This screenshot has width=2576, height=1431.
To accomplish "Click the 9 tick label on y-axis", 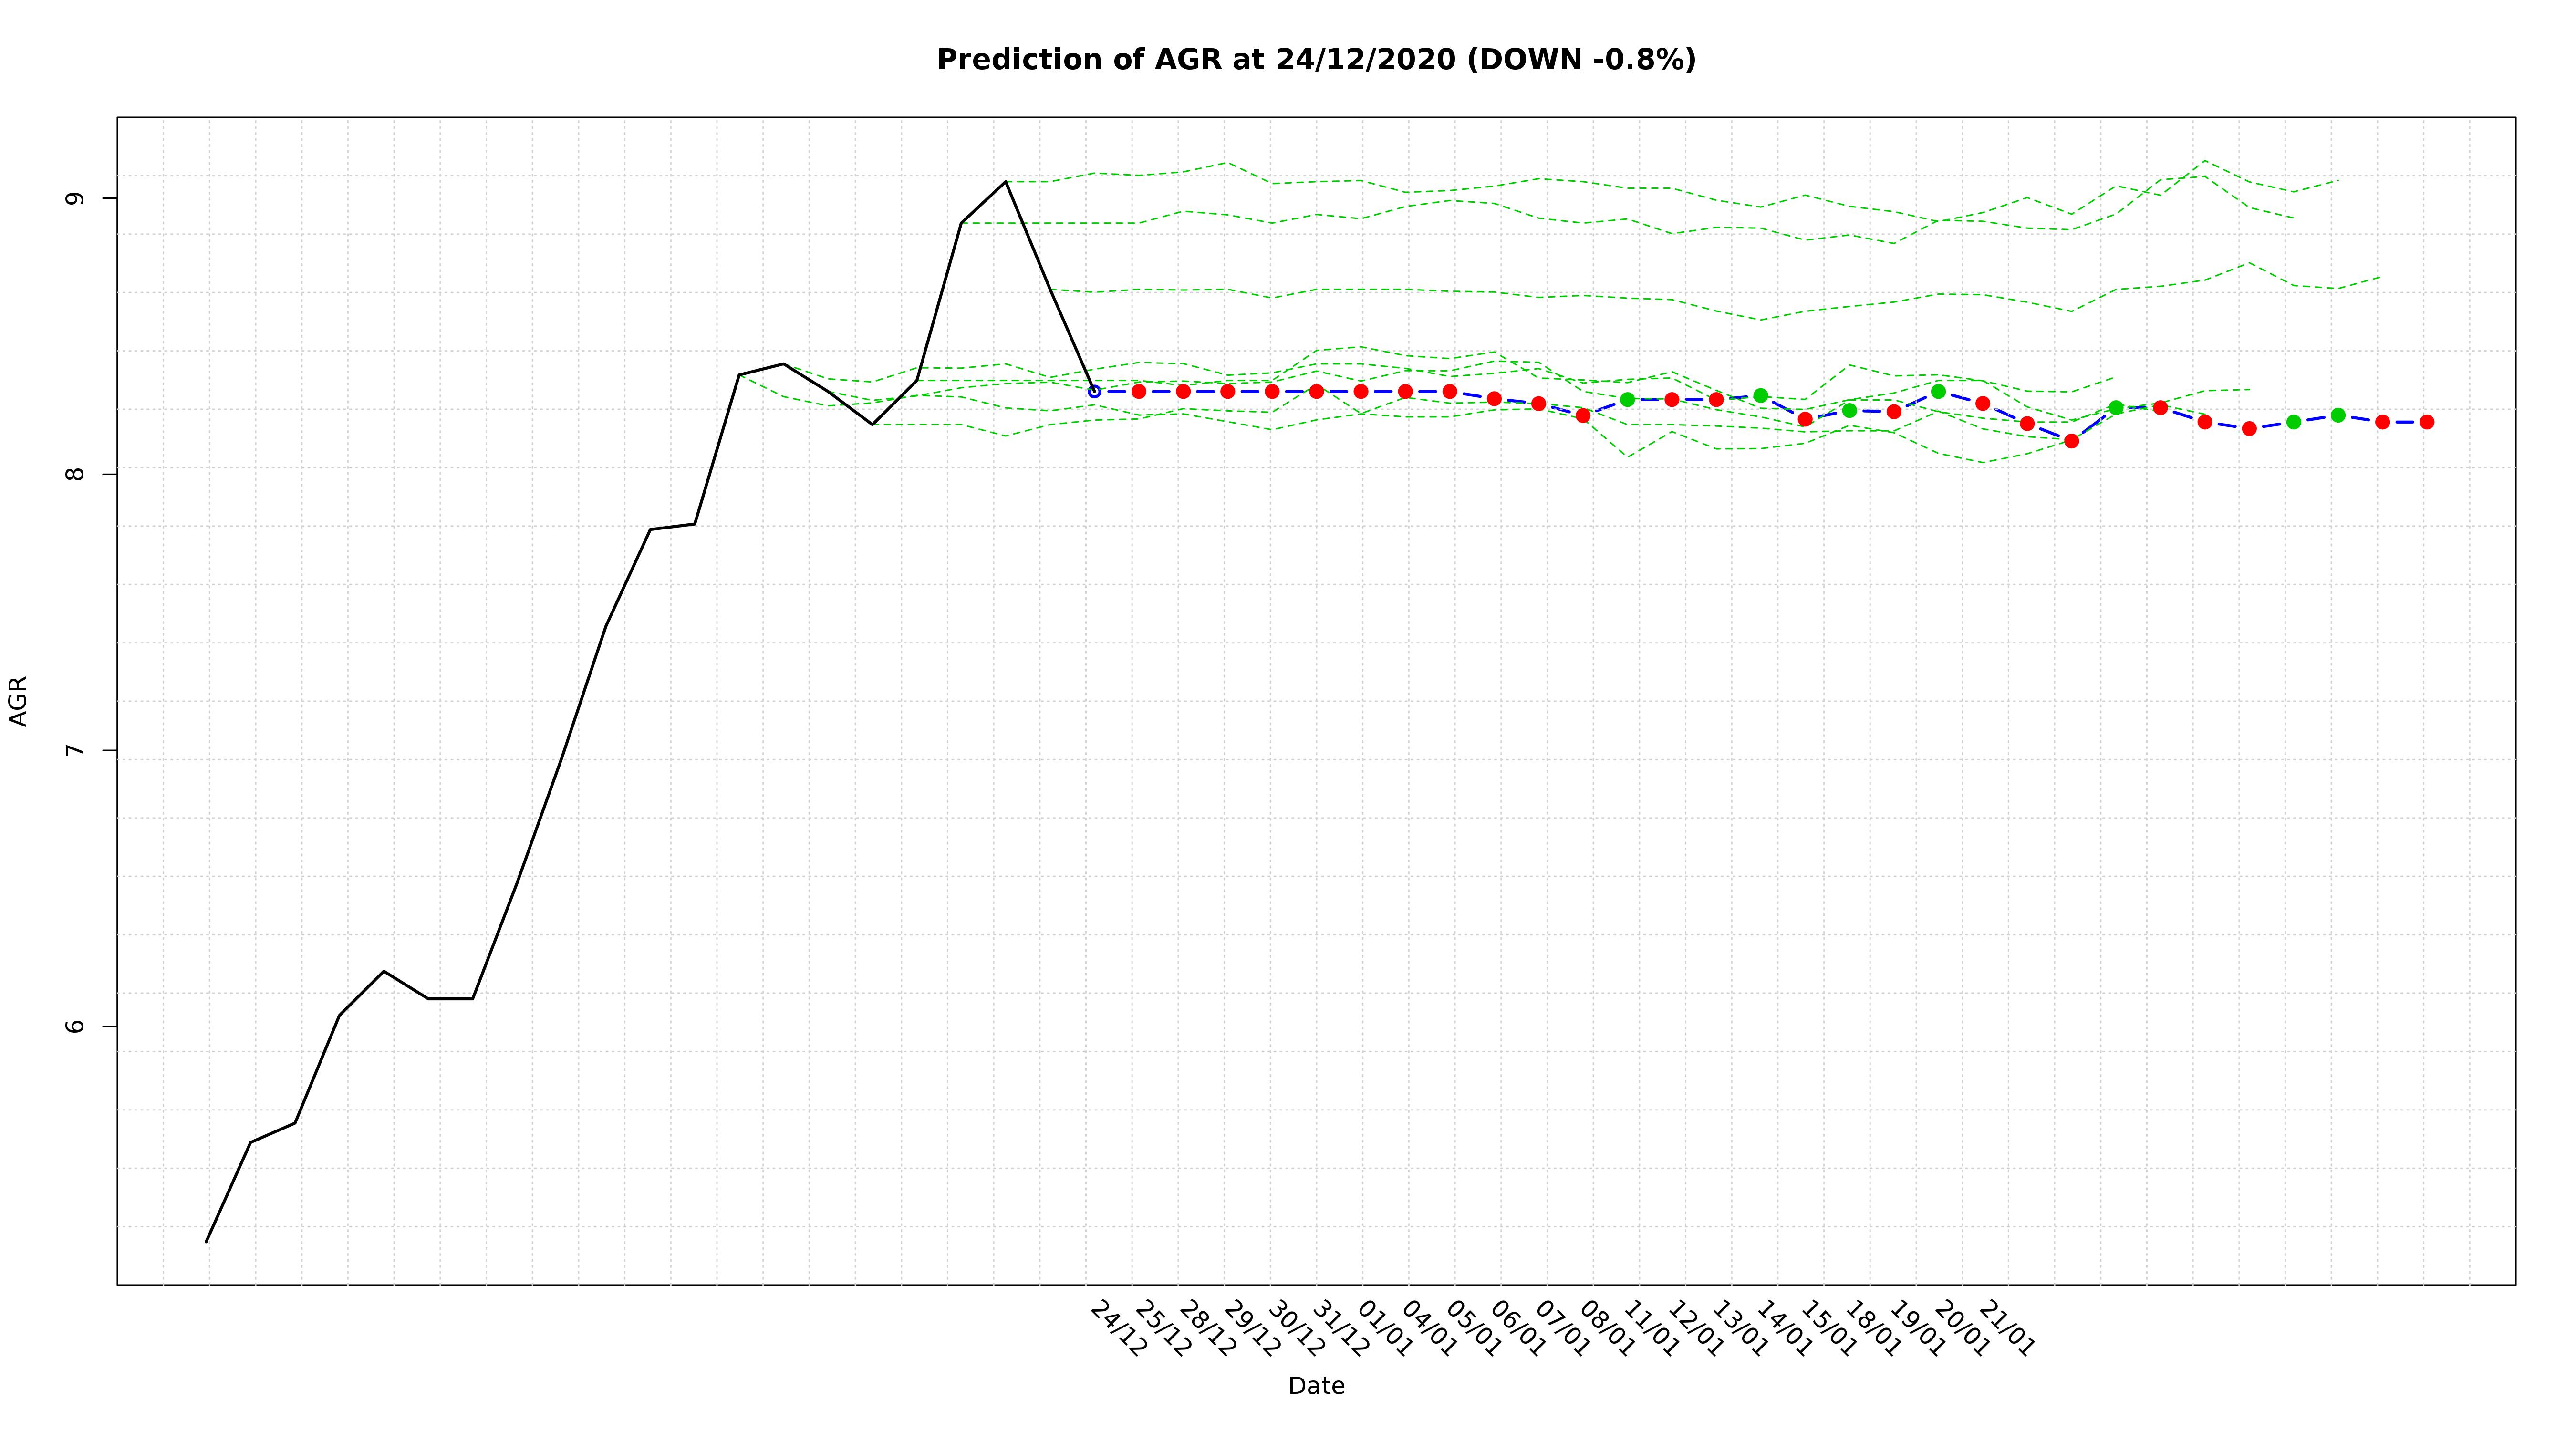I will (75, 198).
